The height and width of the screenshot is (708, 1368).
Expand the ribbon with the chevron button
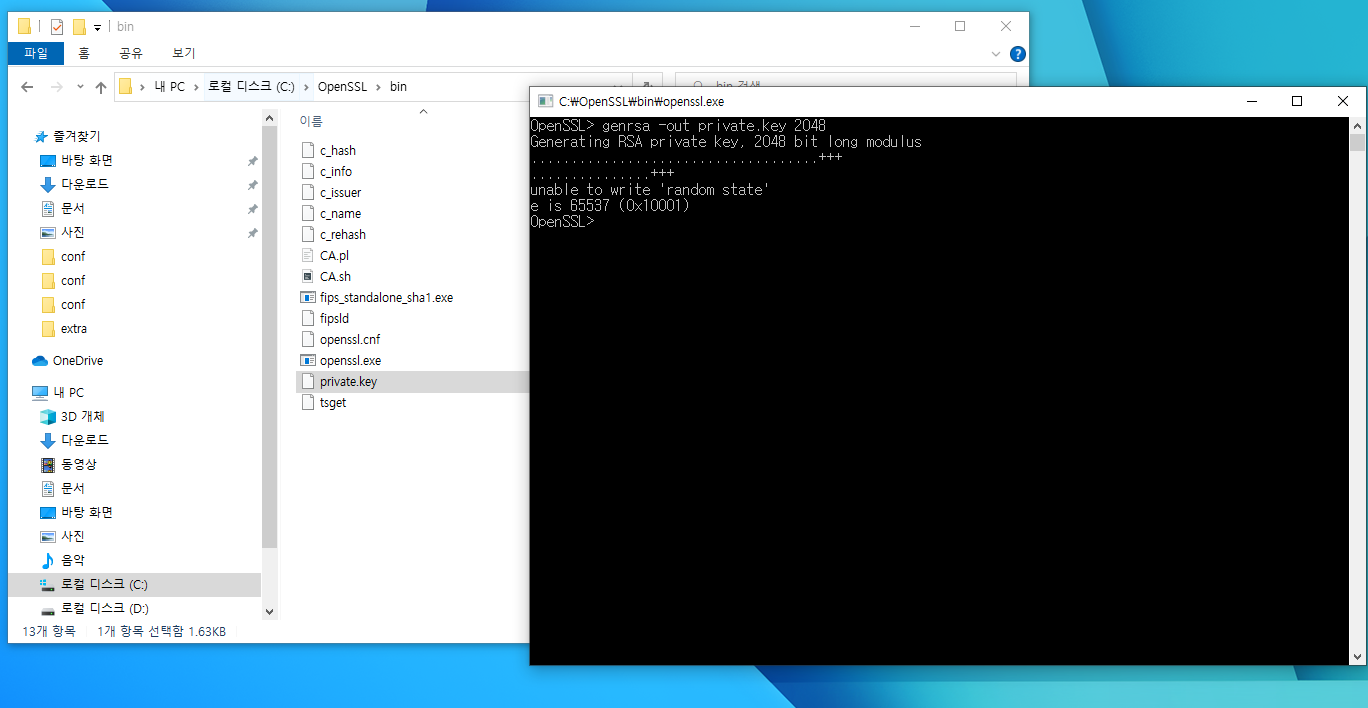tap(996, 54)
